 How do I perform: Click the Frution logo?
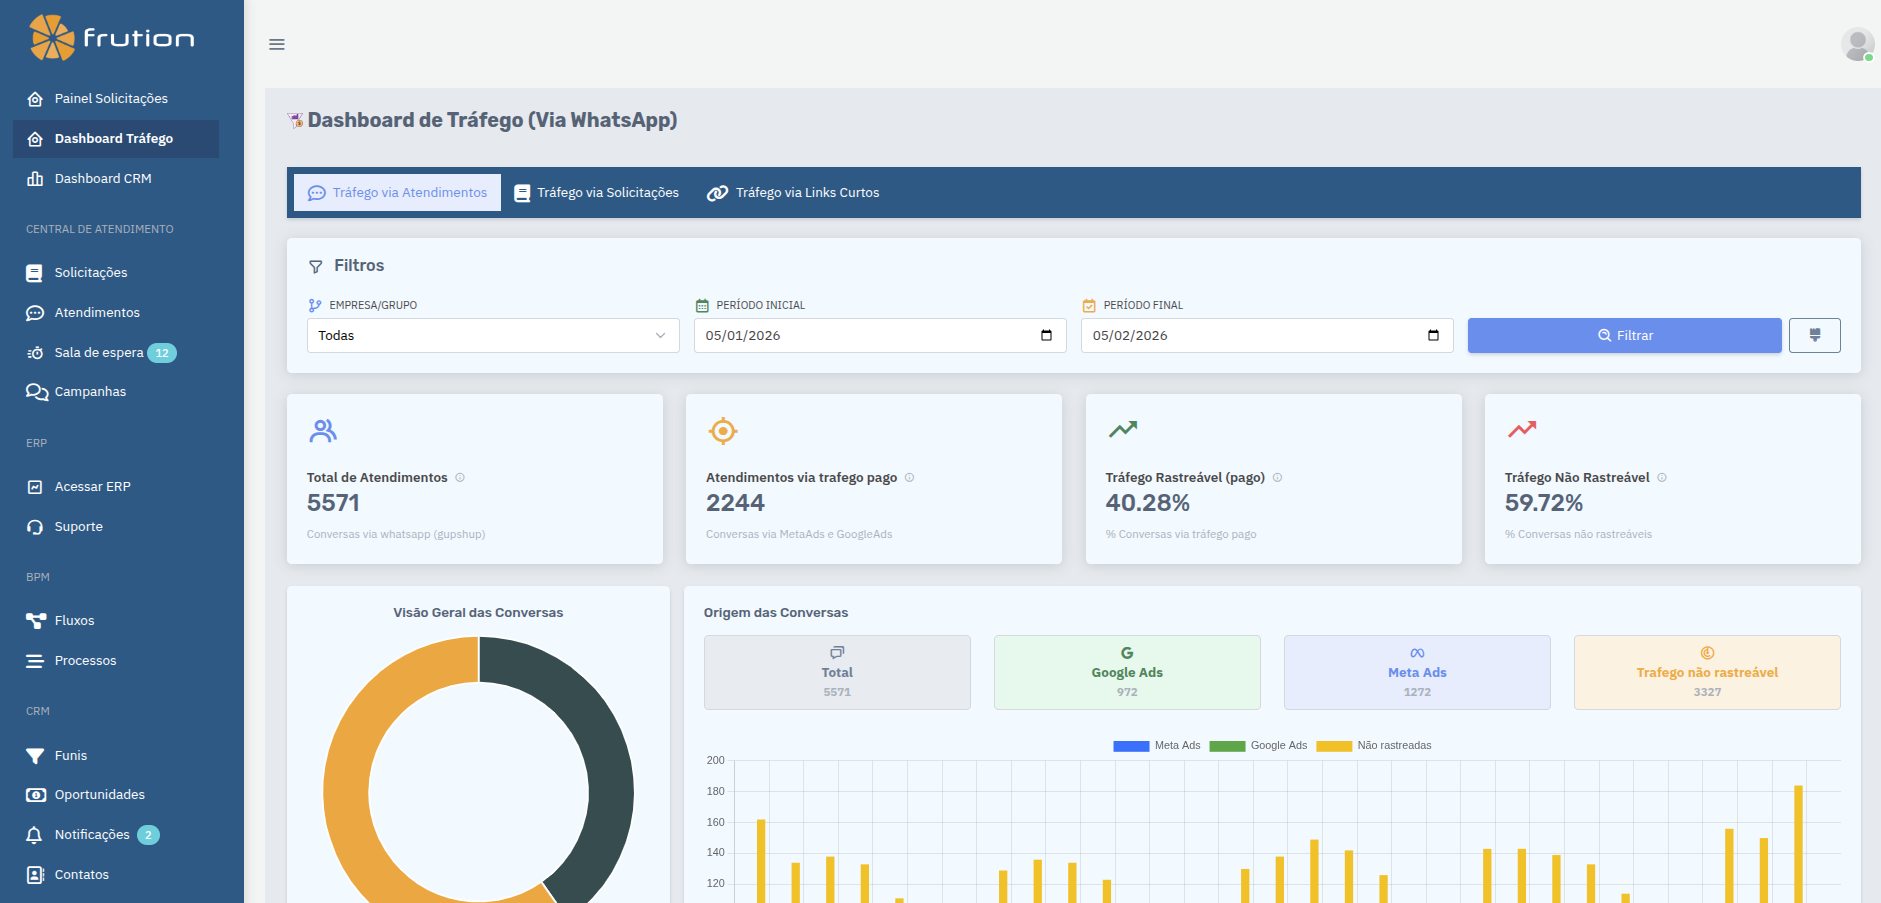[x=112, y=38]
